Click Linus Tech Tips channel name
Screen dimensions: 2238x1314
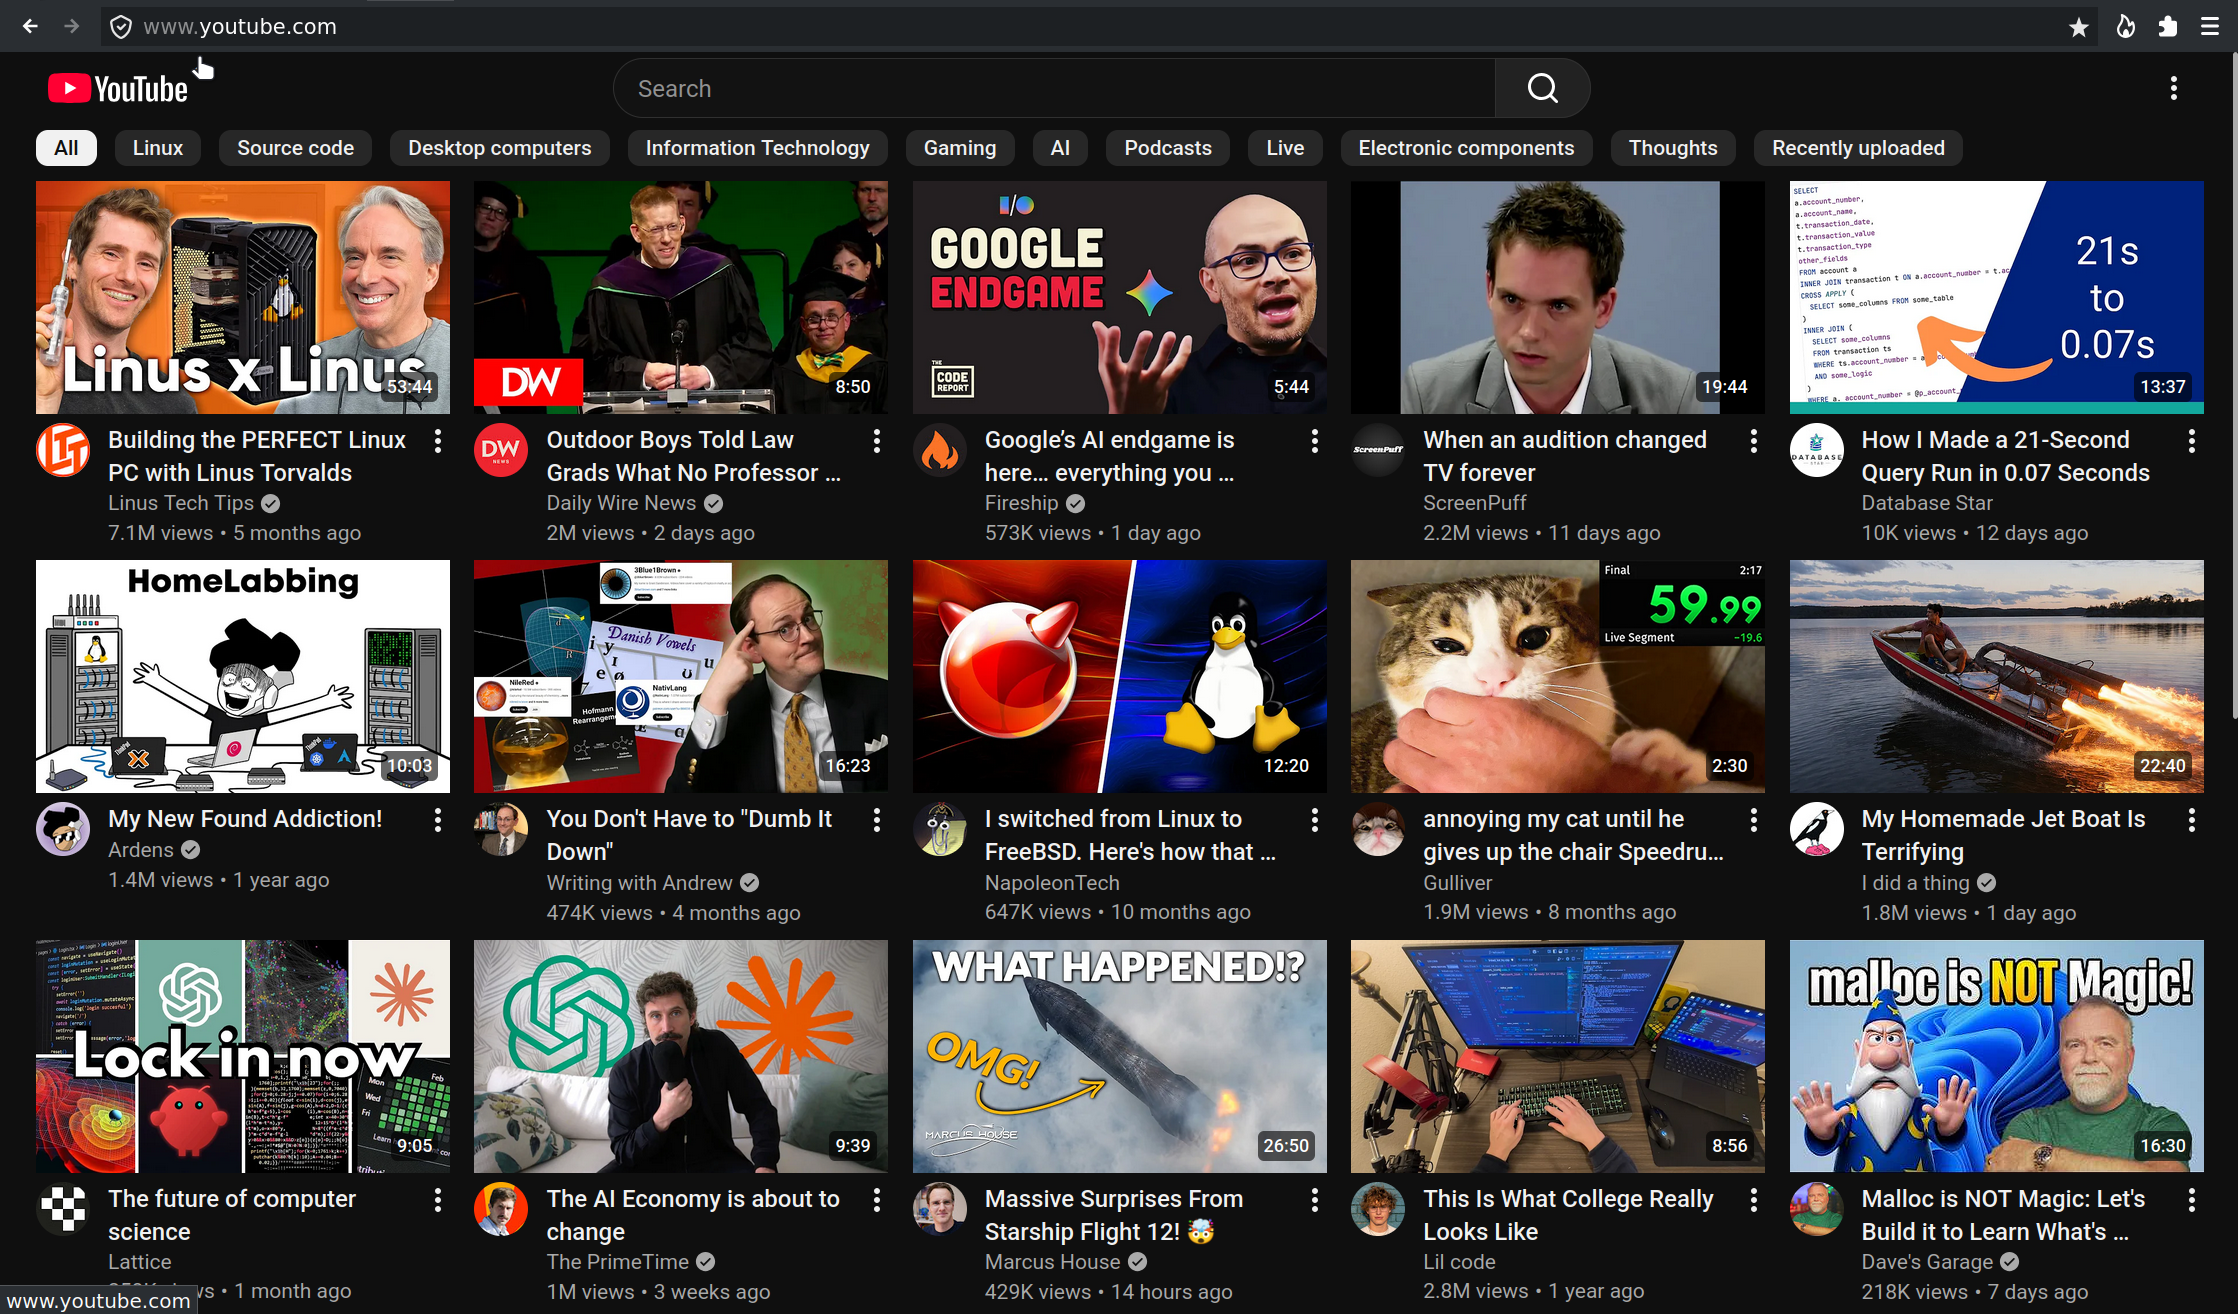coord(181,503)
